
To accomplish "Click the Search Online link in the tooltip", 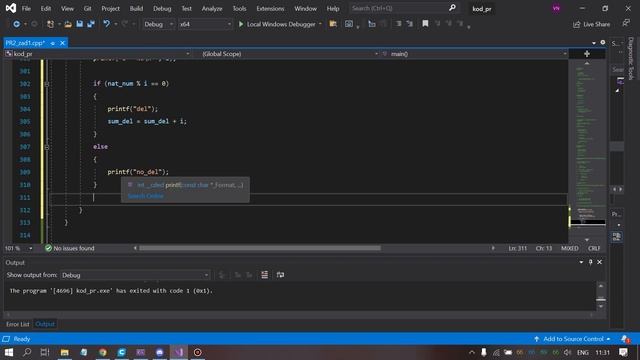I will [146, 196].
